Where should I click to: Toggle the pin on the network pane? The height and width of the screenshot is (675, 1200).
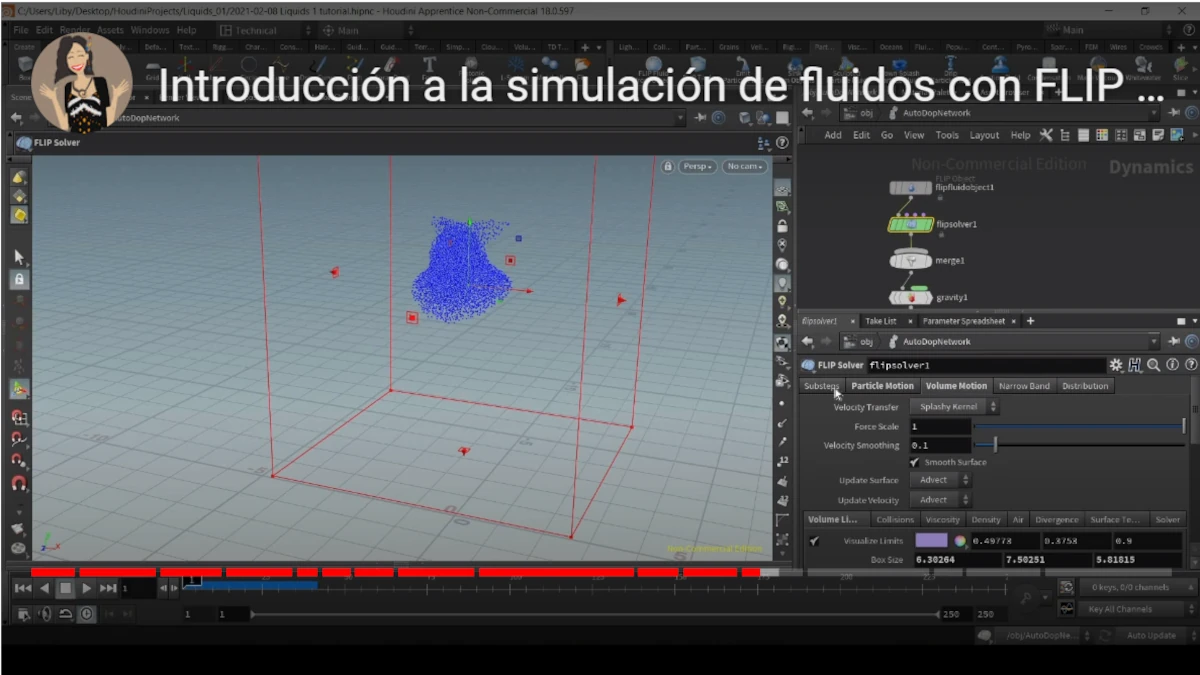point(1175,113)
